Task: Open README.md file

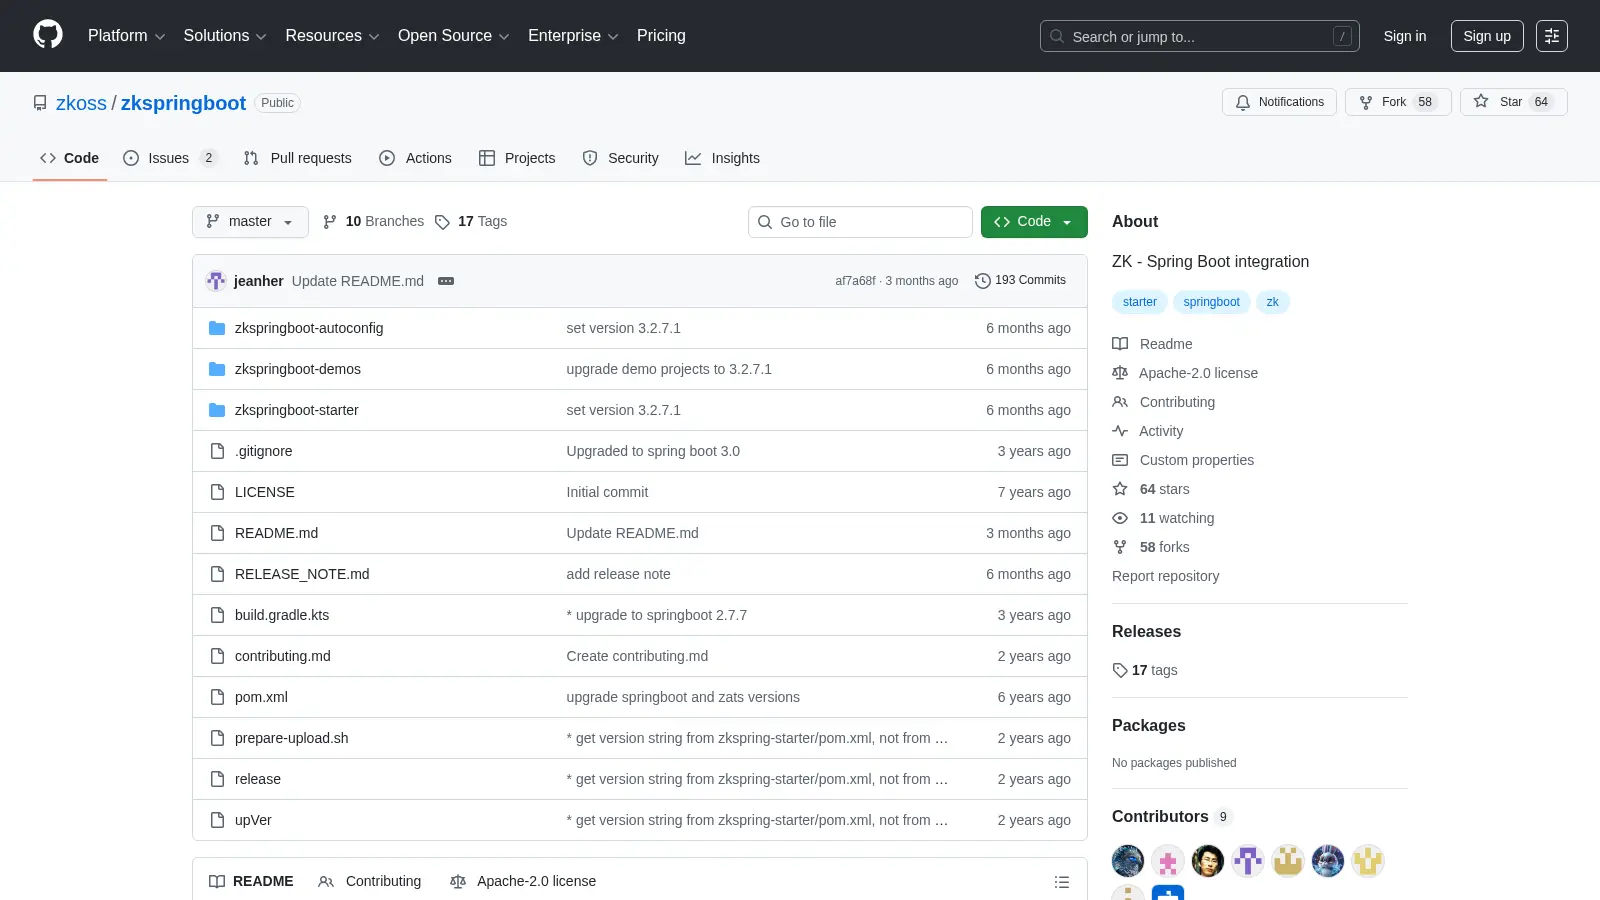Action: click(x=276, y=533)
